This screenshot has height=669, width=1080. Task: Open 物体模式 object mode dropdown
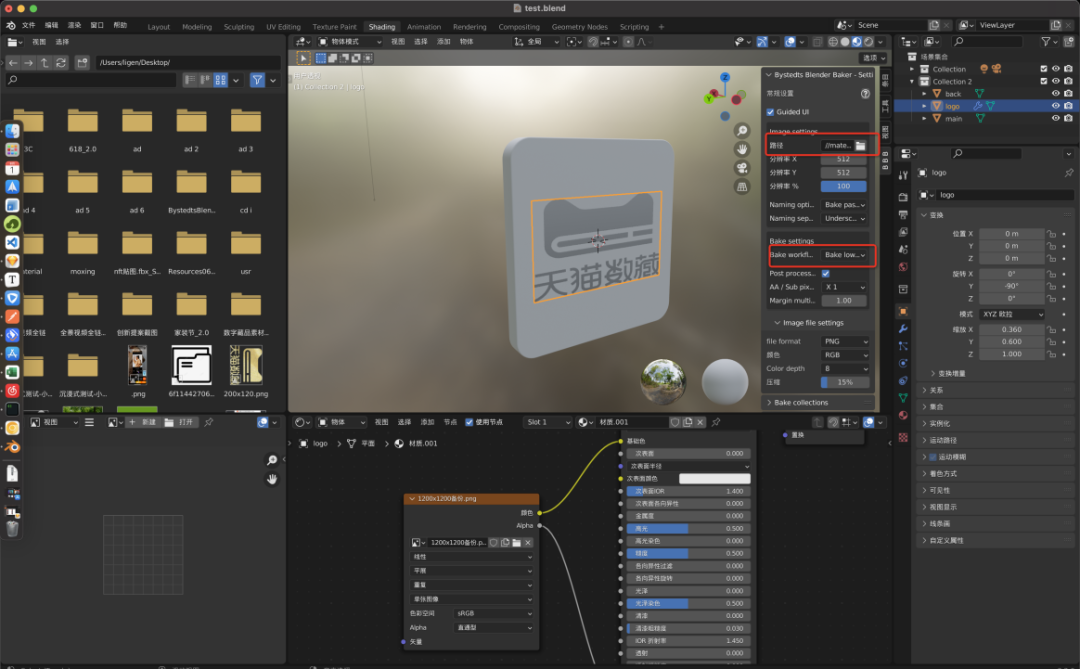pyautogui.click(x=350, y=41)
